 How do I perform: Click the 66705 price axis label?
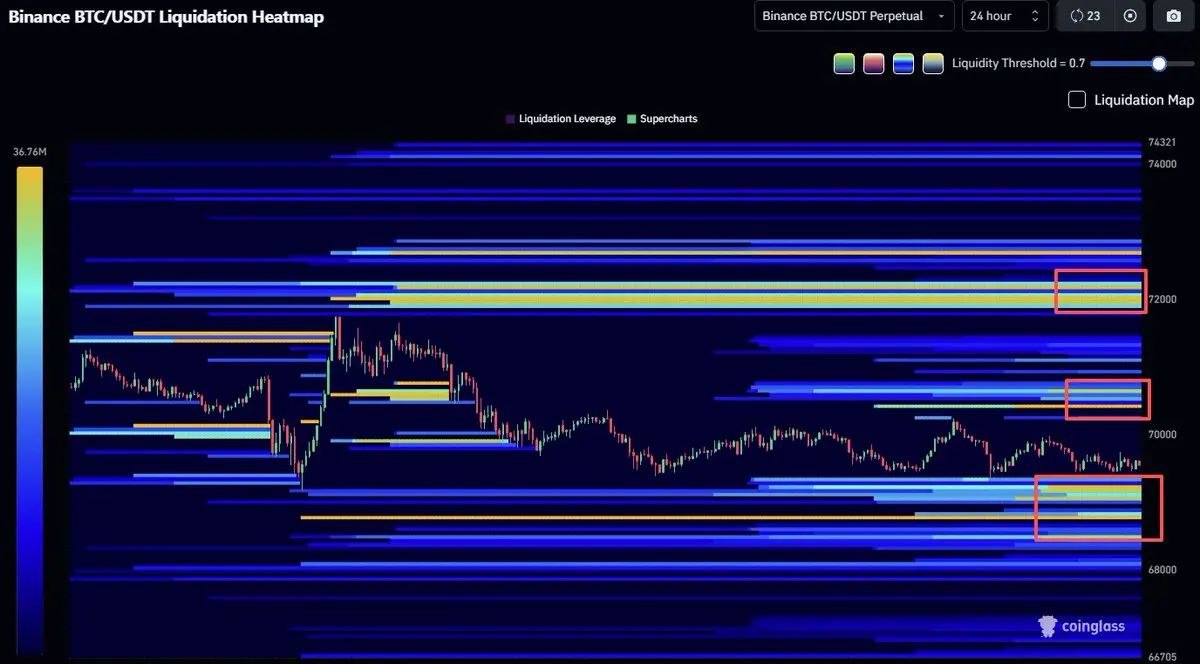[1162, 657]
